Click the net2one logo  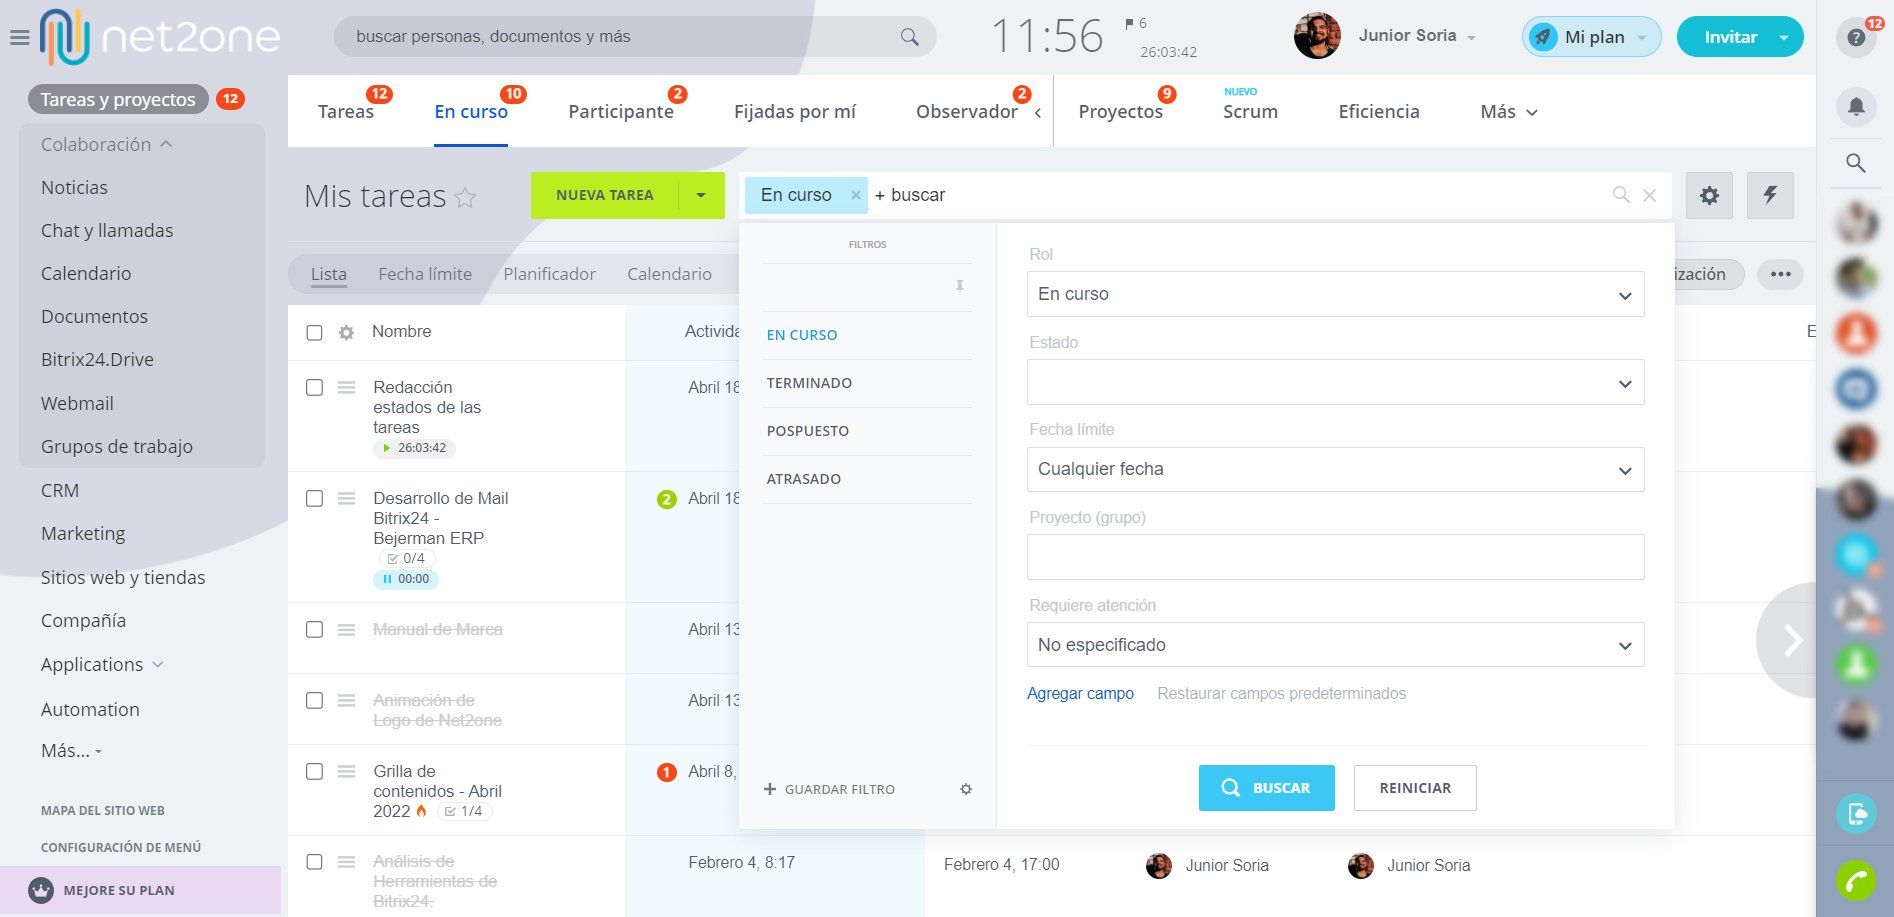160,37
